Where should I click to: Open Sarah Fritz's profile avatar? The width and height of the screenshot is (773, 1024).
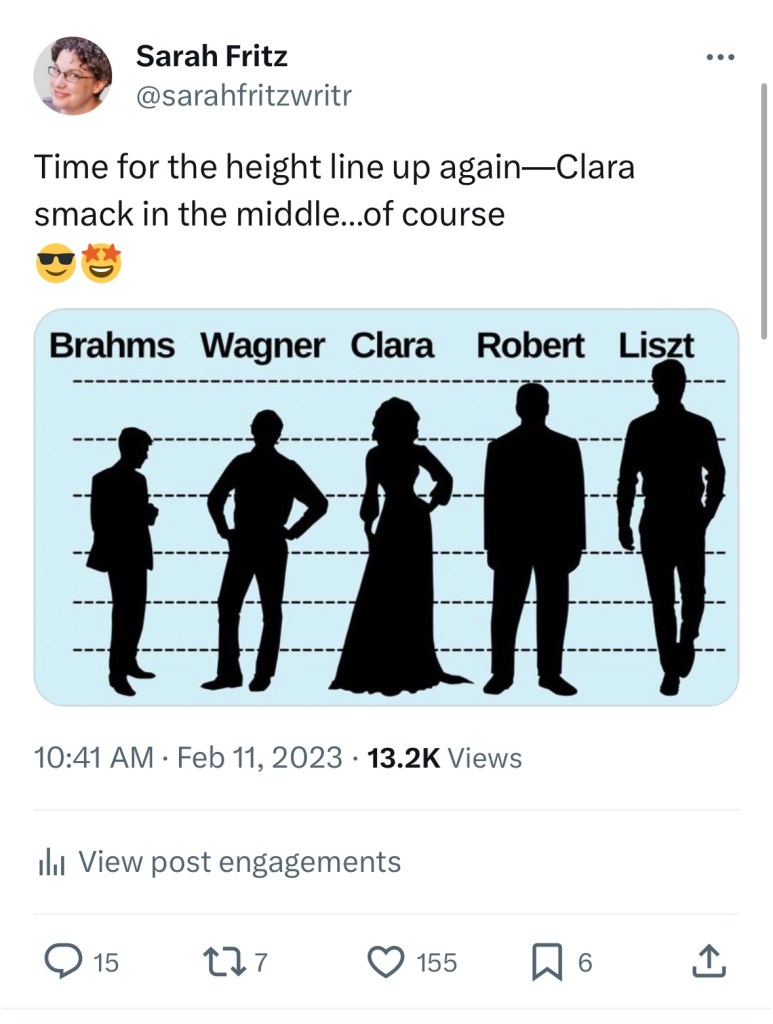(x=73, y=76)
